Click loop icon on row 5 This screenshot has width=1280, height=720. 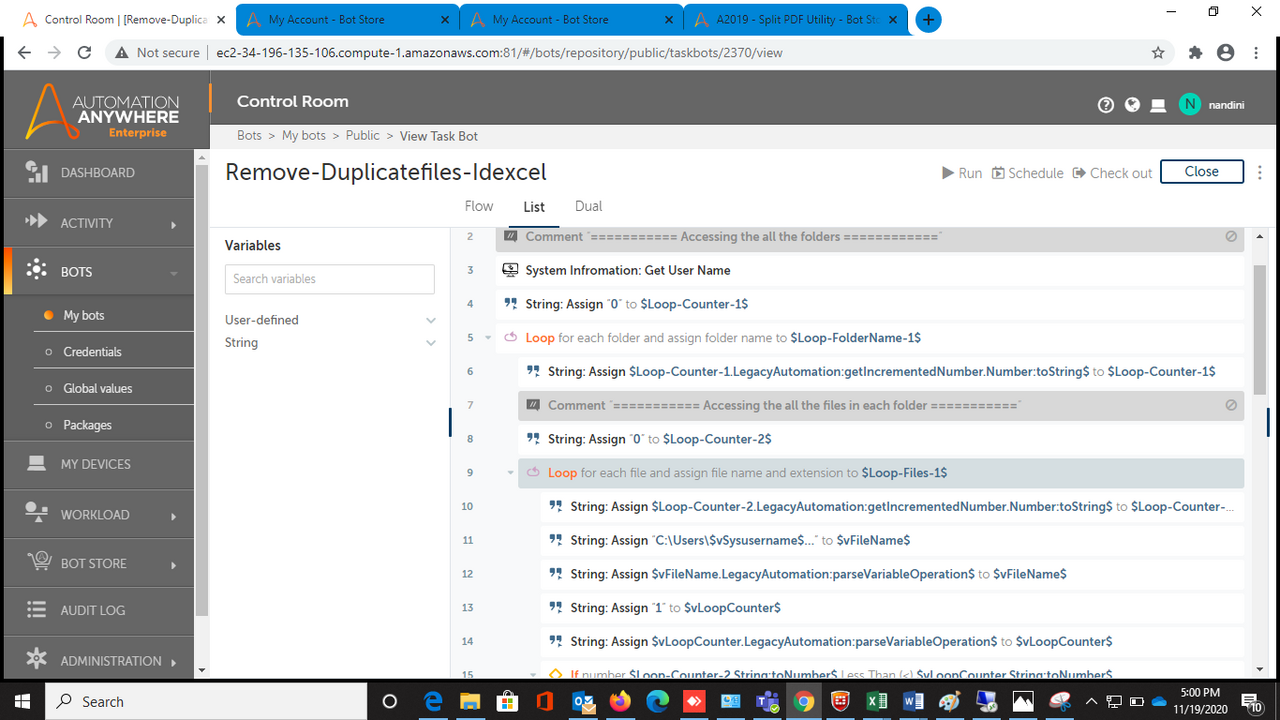point(510,338)
